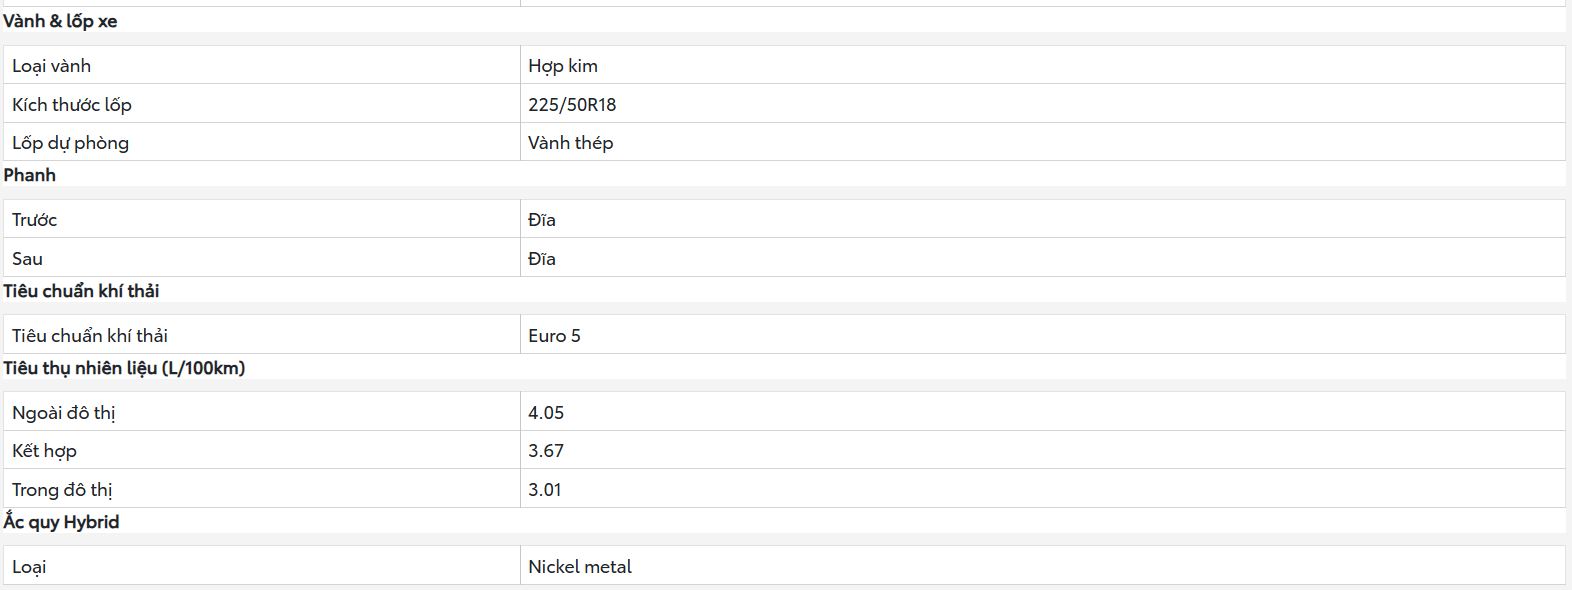Select the Vành & lốp xe section heading
Image resolution: width=1572 pixels, height=590 pixels.
coord(60,21)
